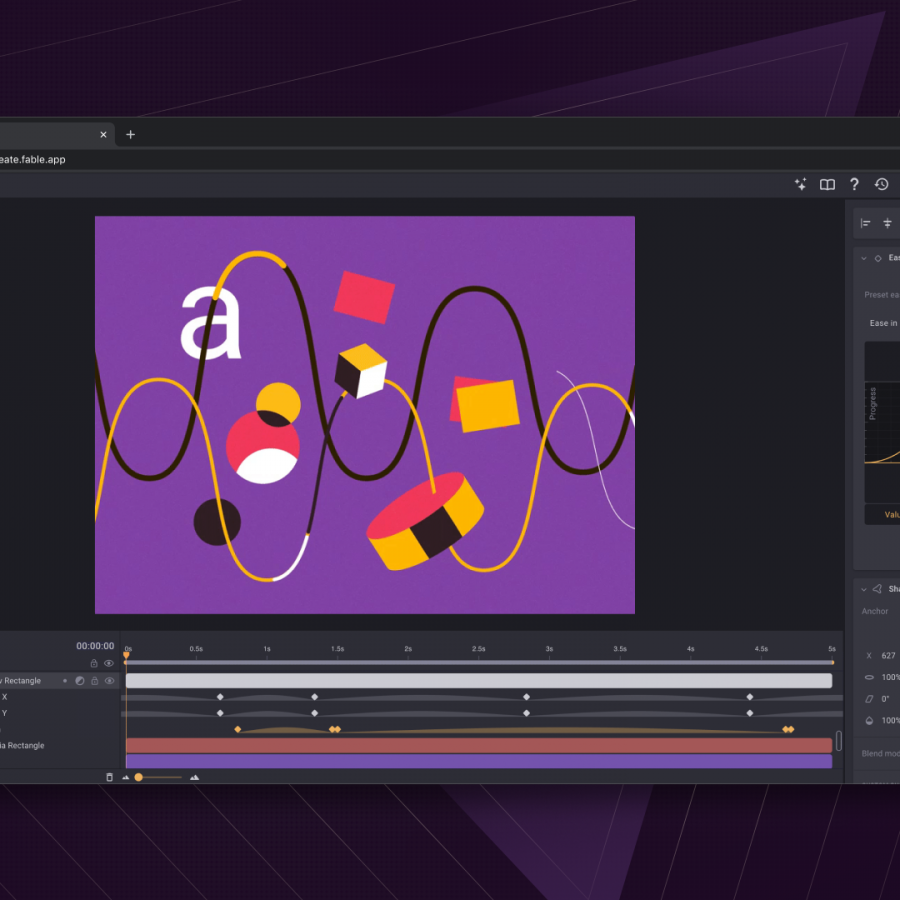Collapse the Ease section with its chevron
The height and width of the screenshot is (900, 900).
click(x=864, y=257)
